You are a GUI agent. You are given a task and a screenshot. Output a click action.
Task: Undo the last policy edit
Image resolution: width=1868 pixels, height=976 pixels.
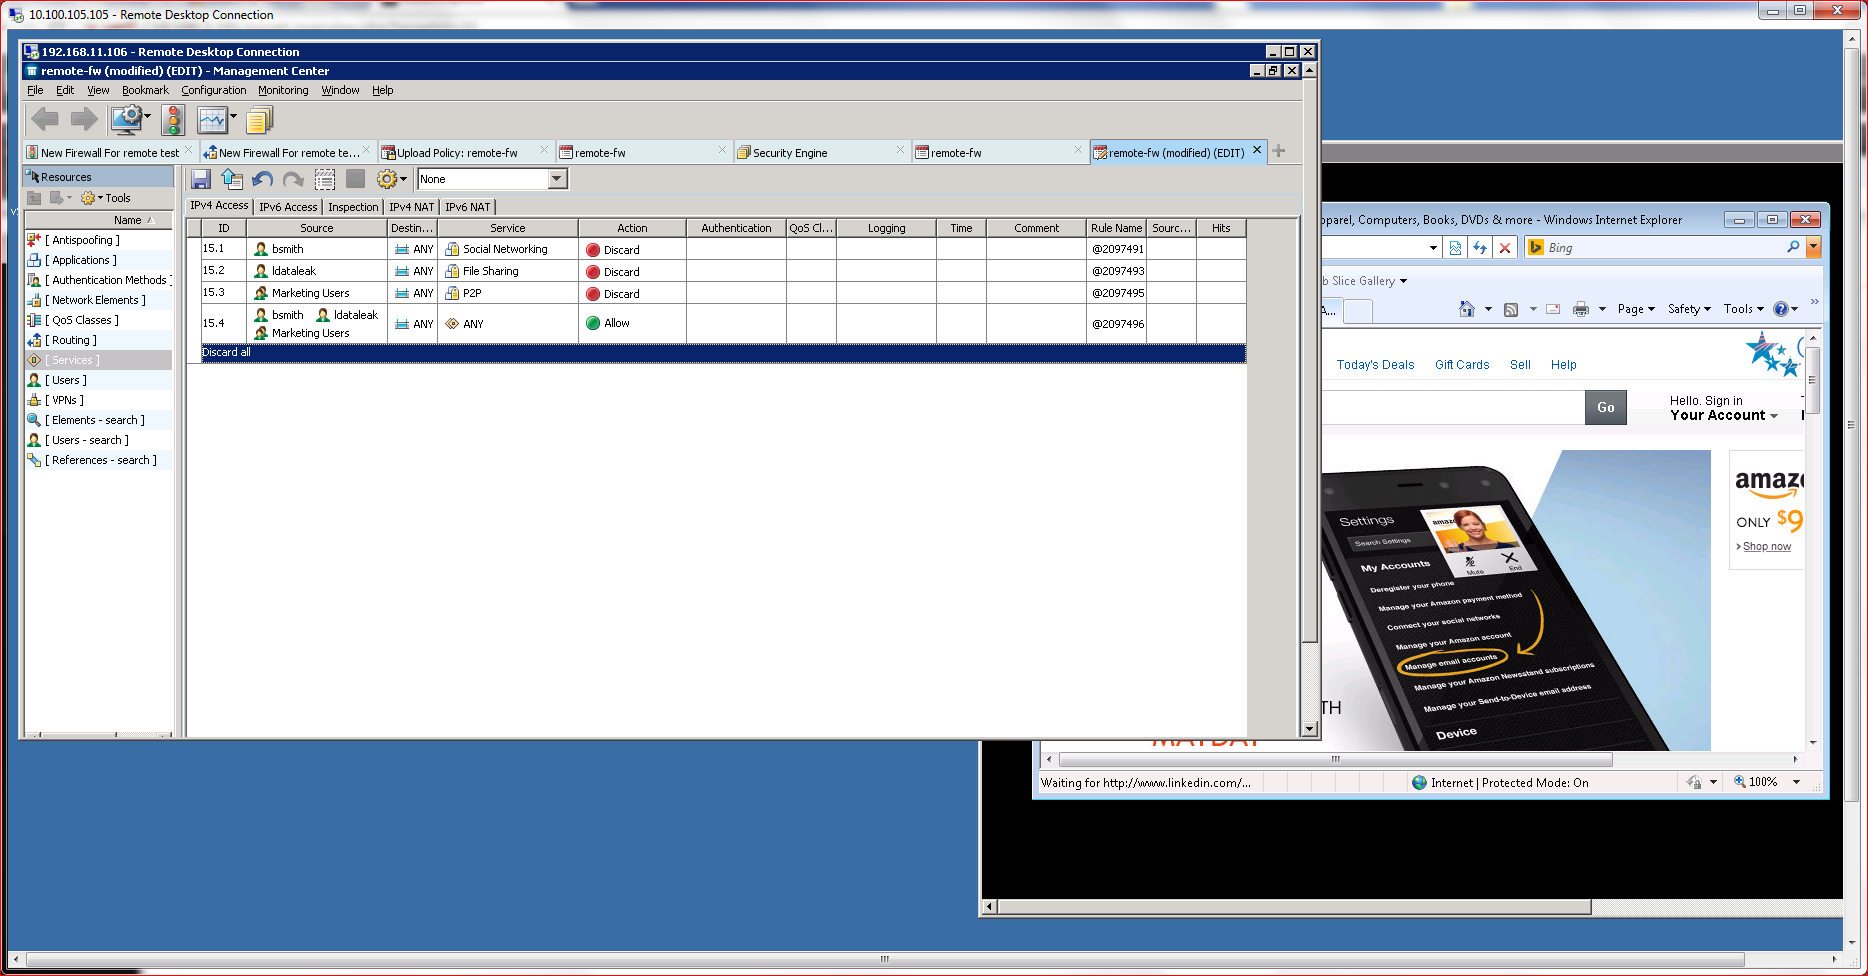click(263, 179)
